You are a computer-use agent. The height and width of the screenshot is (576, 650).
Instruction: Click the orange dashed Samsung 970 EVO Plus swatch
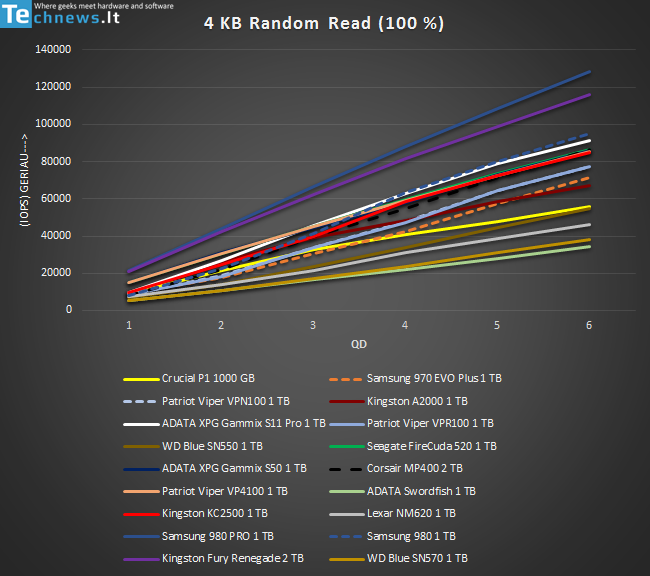point(346,379)
